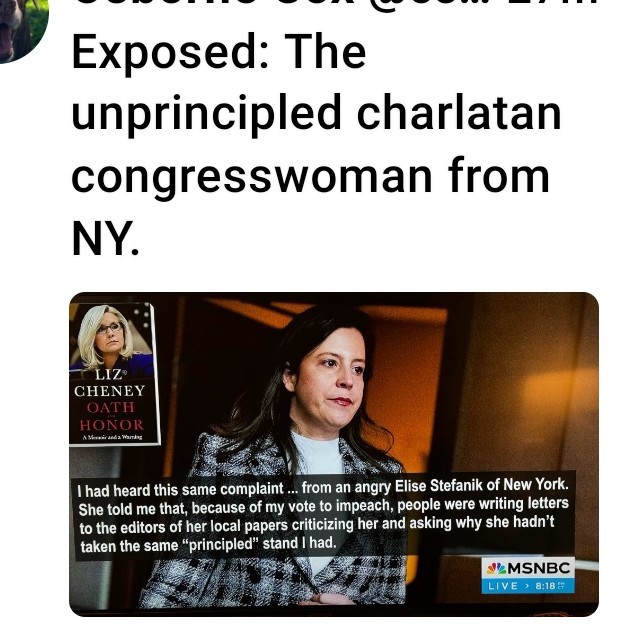
Task: Click the quoted caption about the impeachment vote
Action: pos(323,516)
